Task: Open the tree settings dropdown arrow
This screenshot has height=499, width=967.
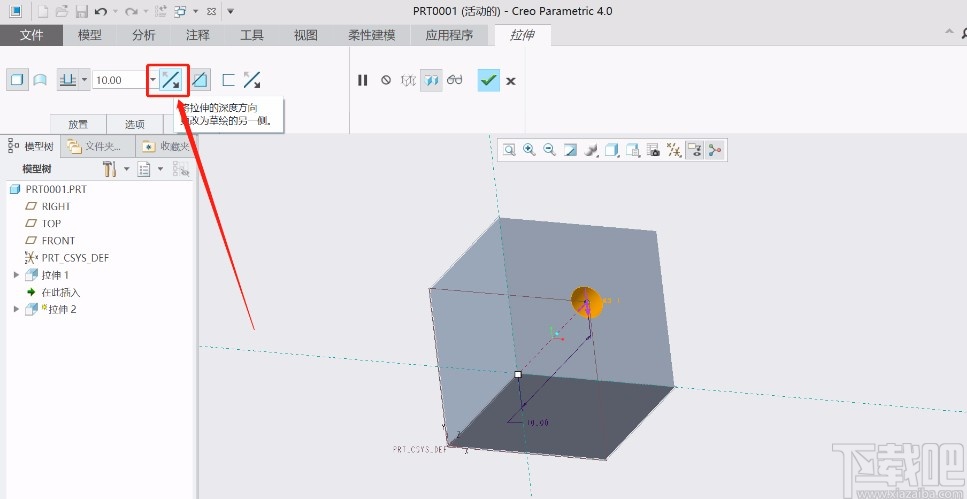Action: [126, 169]
